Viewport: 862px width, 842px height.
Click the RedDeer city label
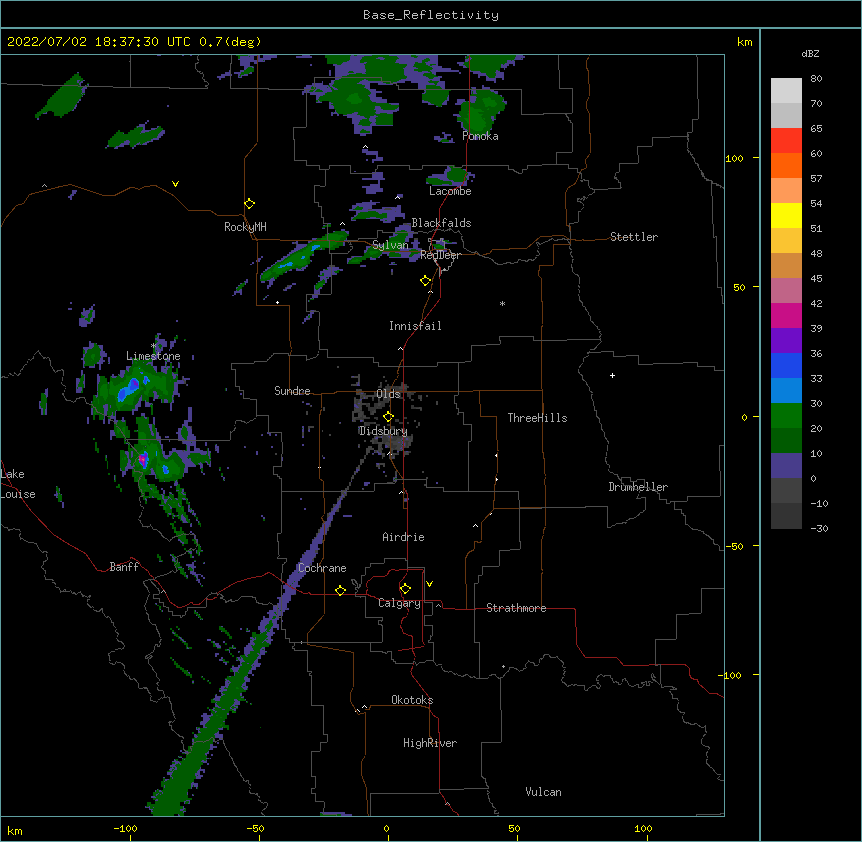point(440,255)
